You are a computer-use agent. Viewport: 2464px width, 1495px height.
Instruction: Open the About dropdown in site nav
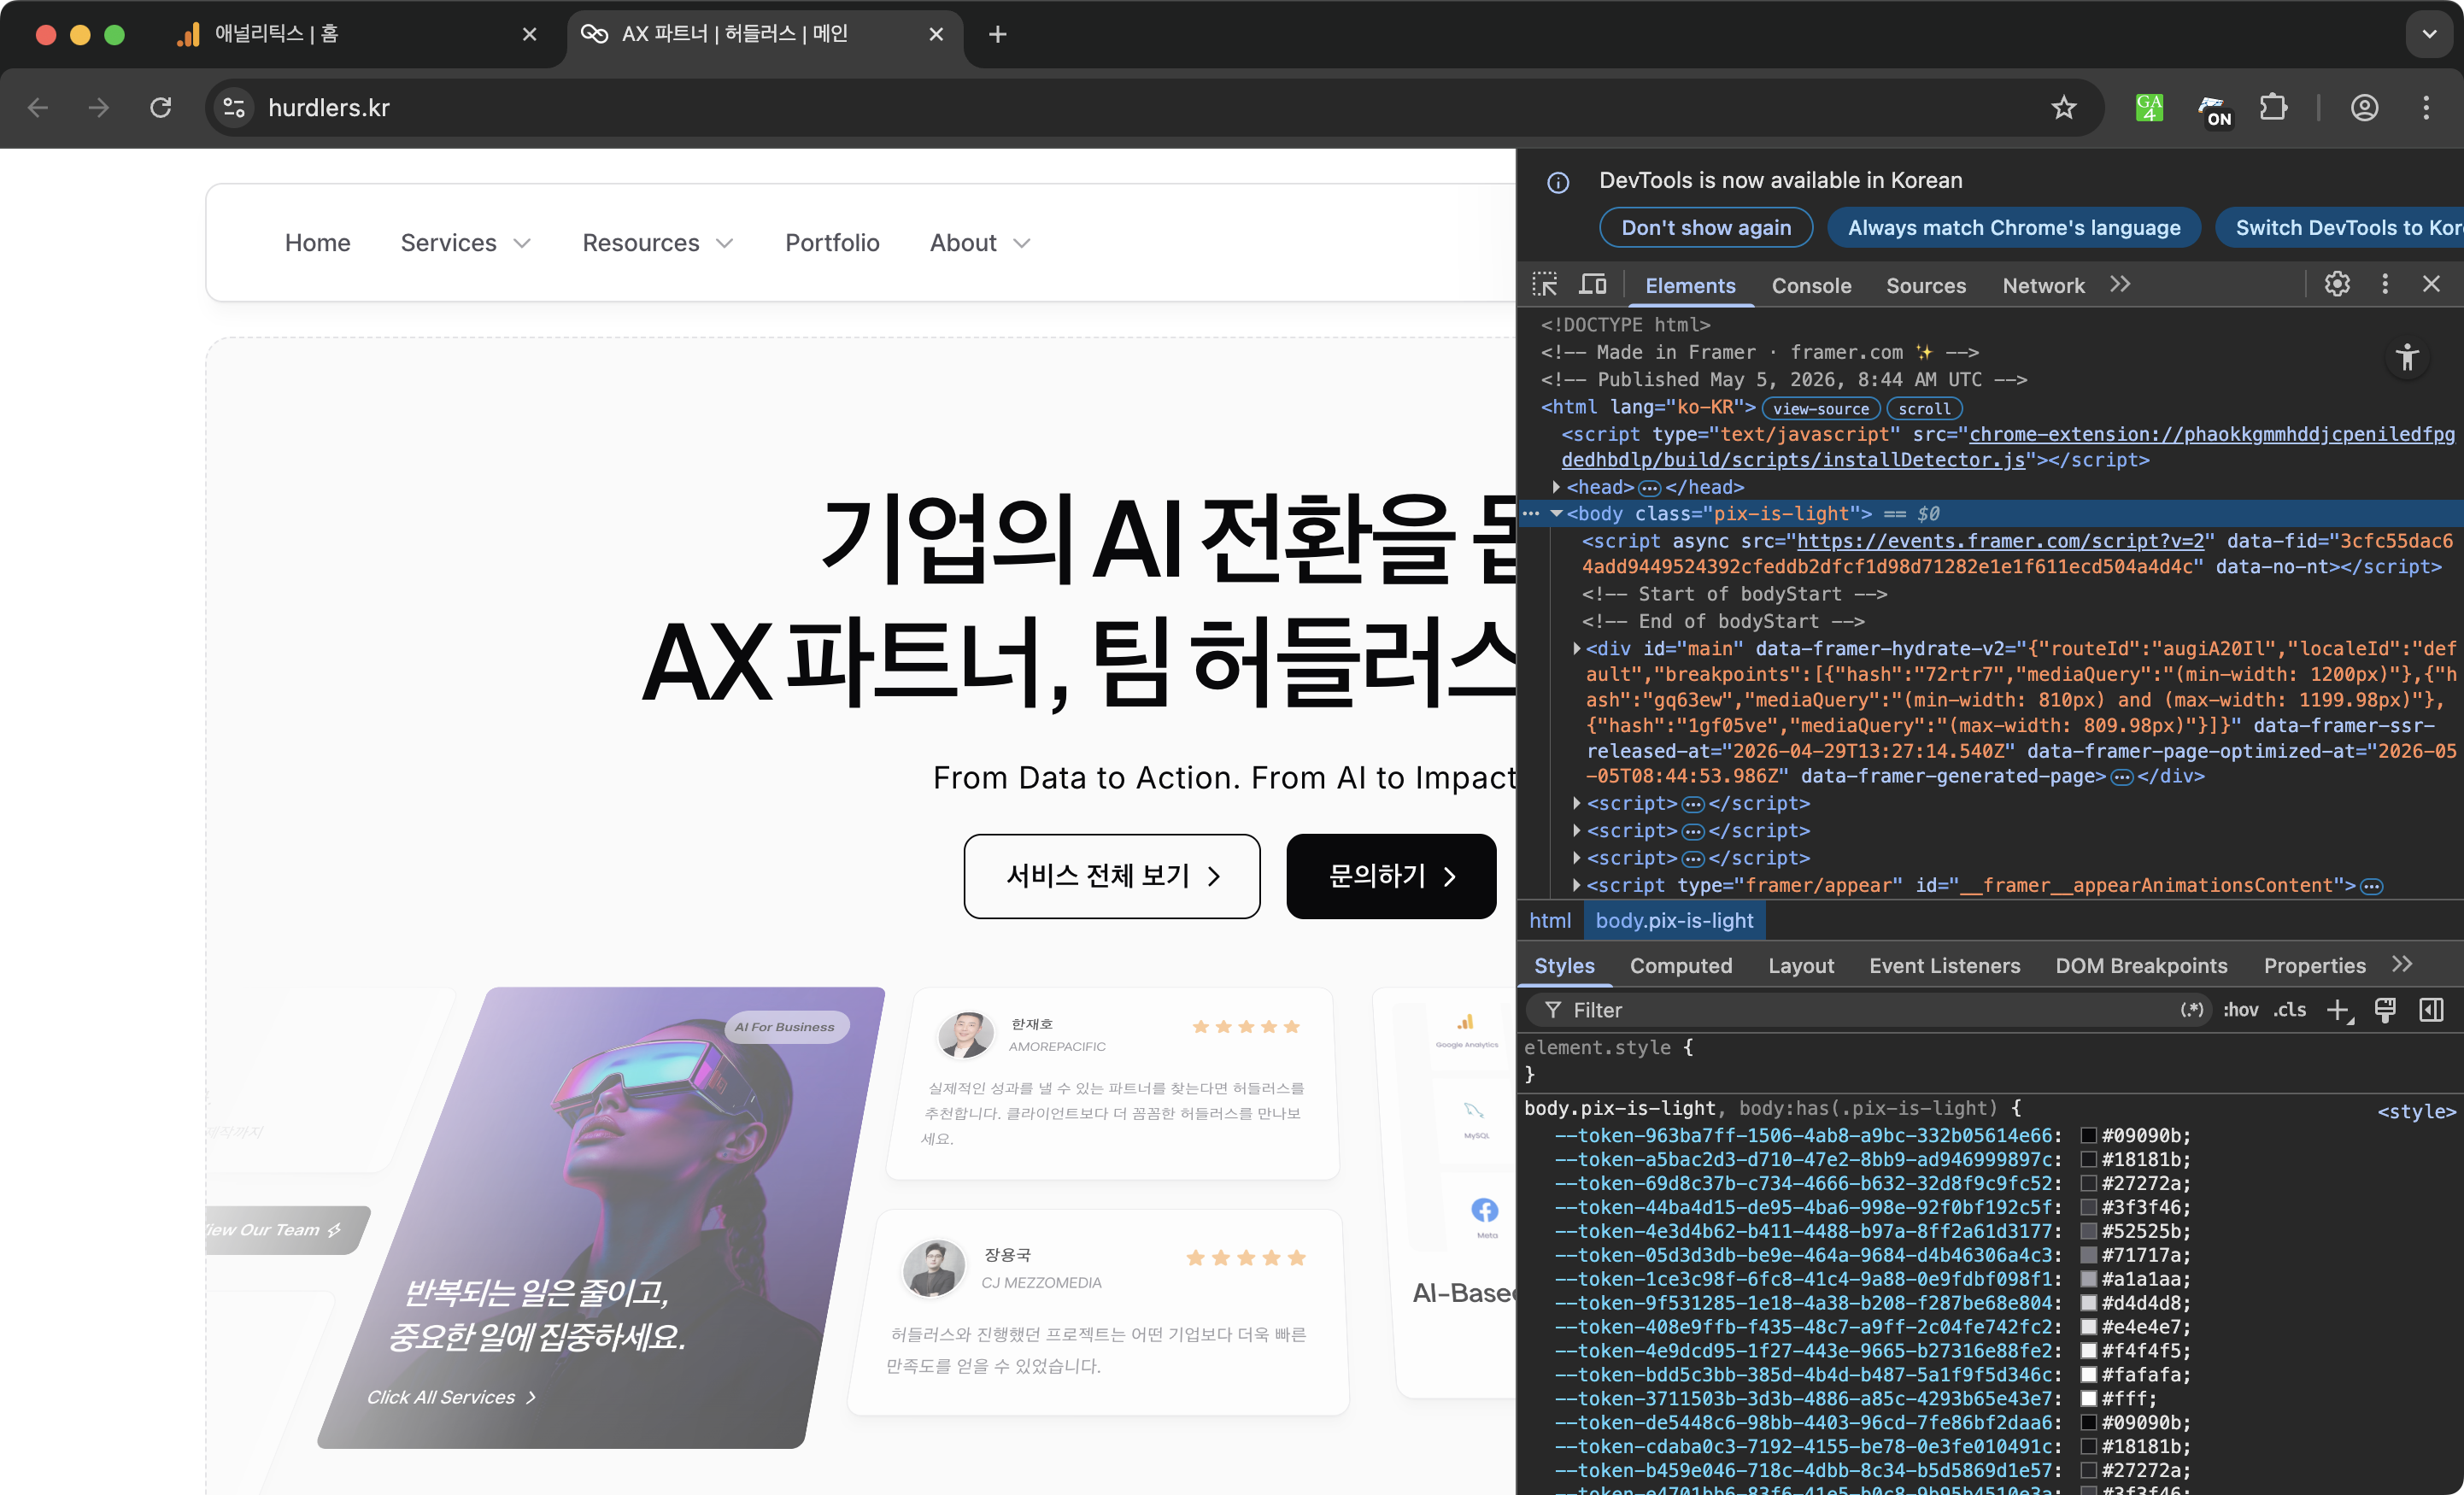click(980, 243)
